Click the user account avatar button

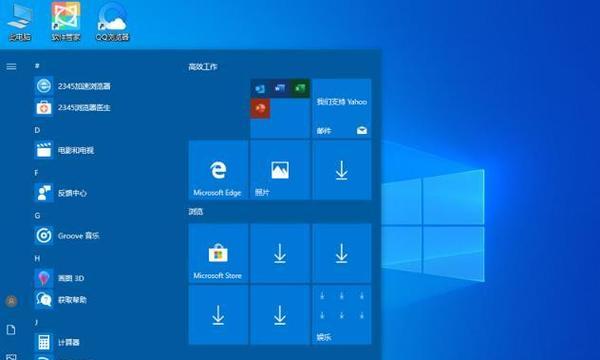coord(11,301)
